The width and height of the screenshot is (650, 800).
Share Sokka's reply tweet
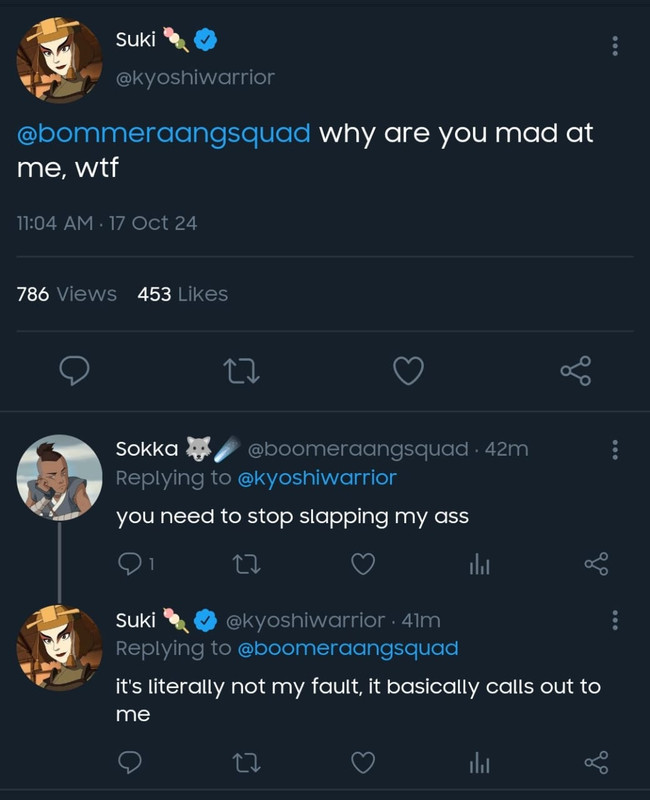(x=596, y=565)
